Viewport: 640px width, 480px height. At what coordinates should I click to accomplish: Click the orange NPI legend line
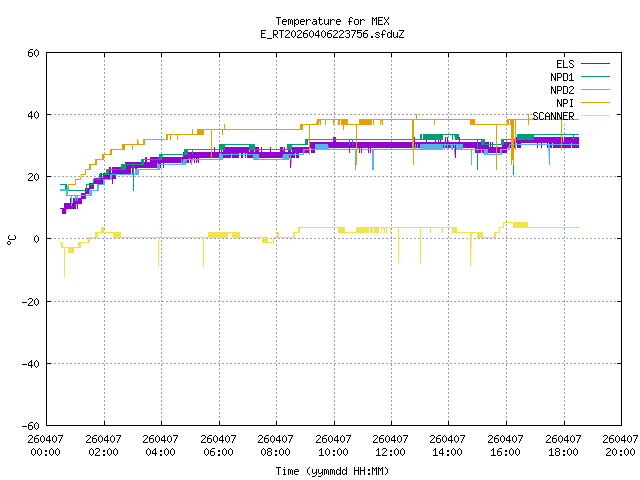click(595, 102)
